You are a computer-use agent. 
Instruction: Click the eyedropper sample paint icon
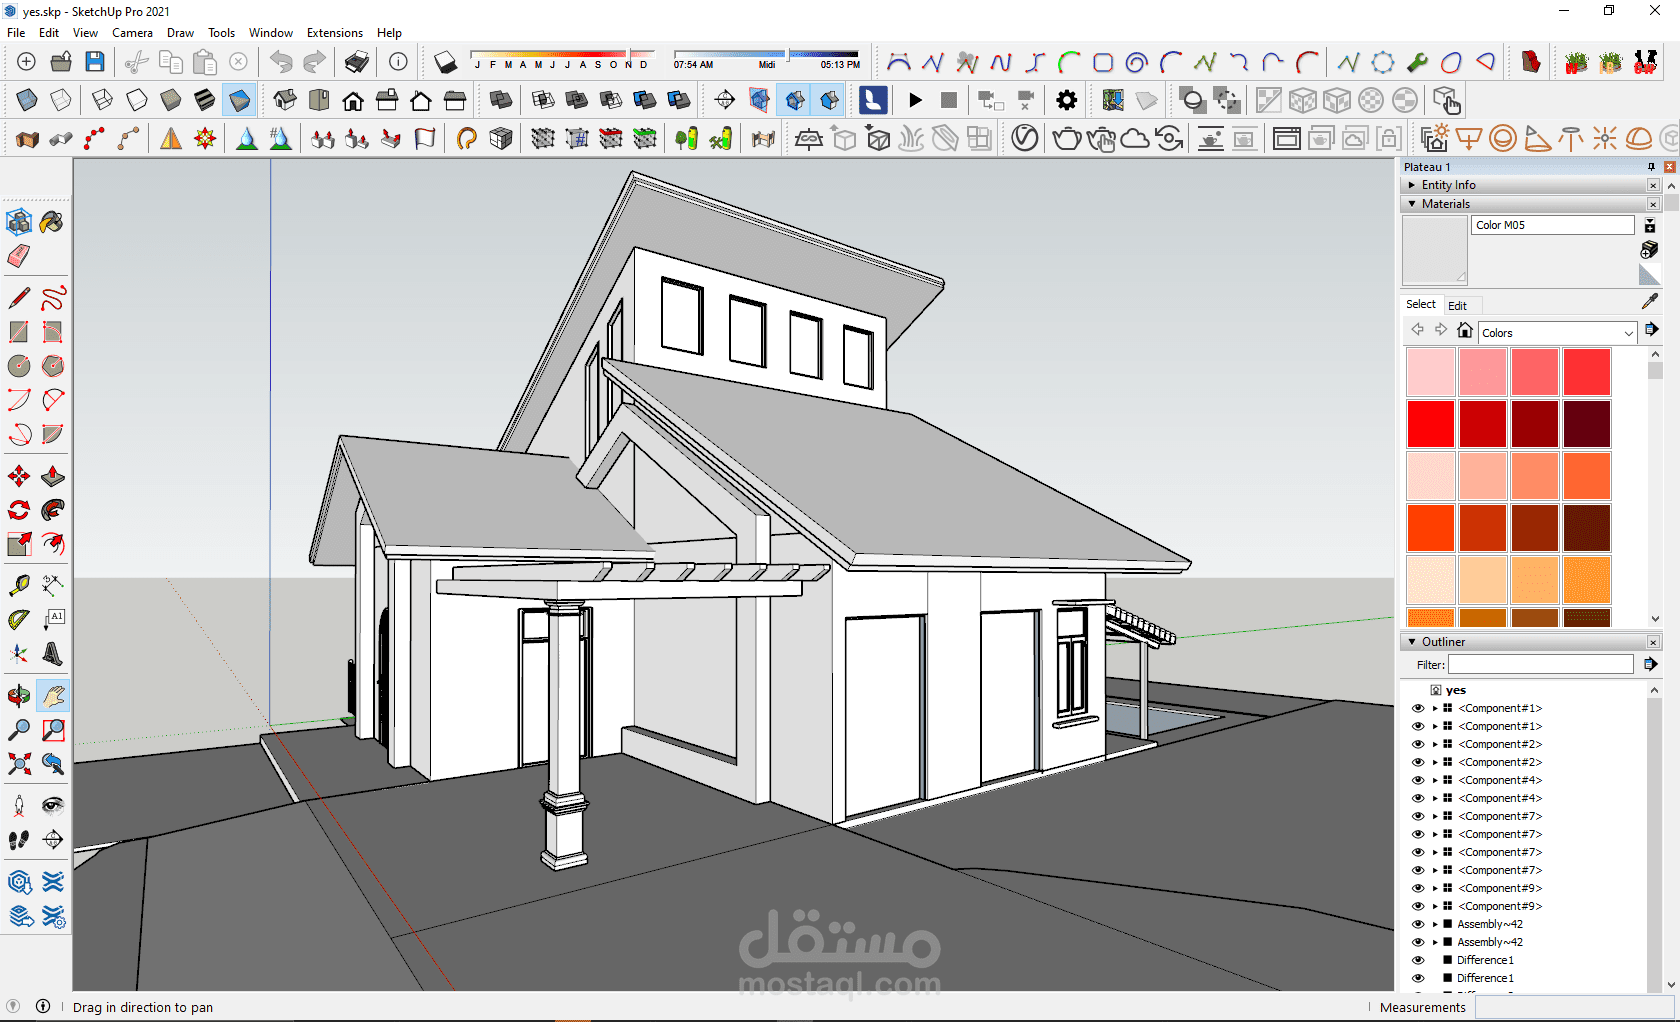(1650, 301)
